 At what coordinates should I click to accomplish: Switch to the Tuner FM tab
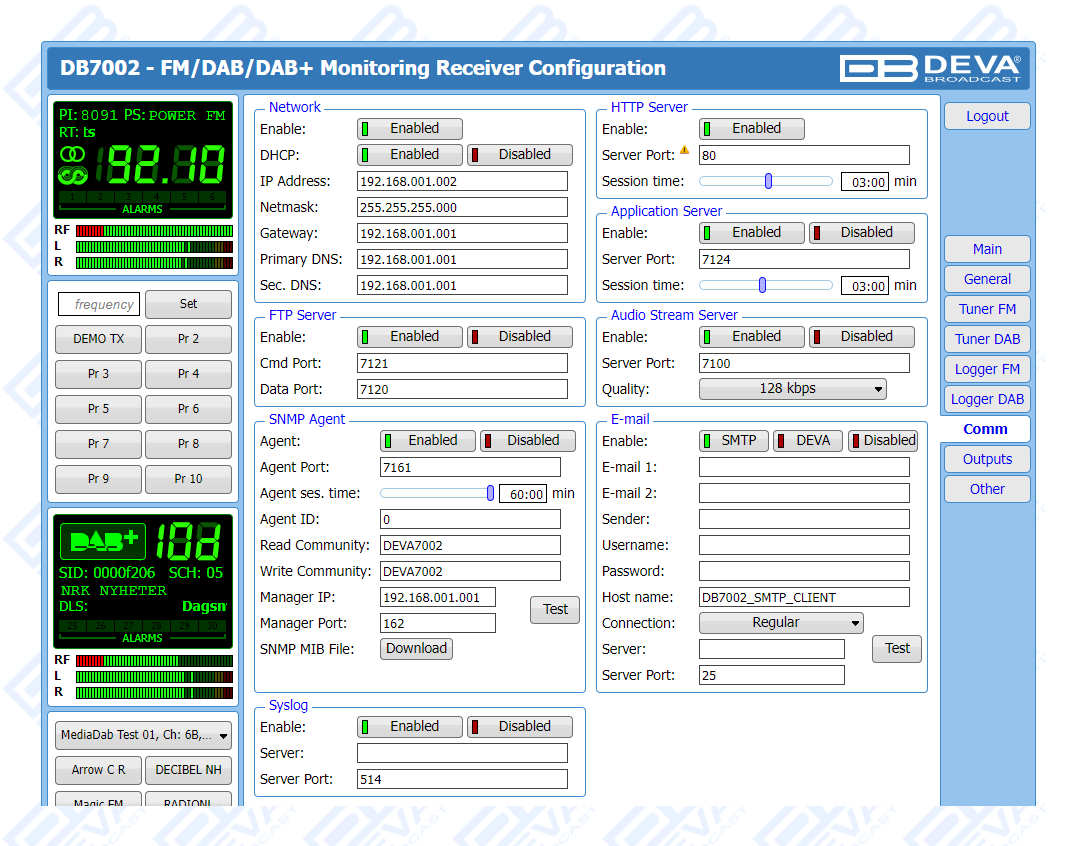point(986,309)
